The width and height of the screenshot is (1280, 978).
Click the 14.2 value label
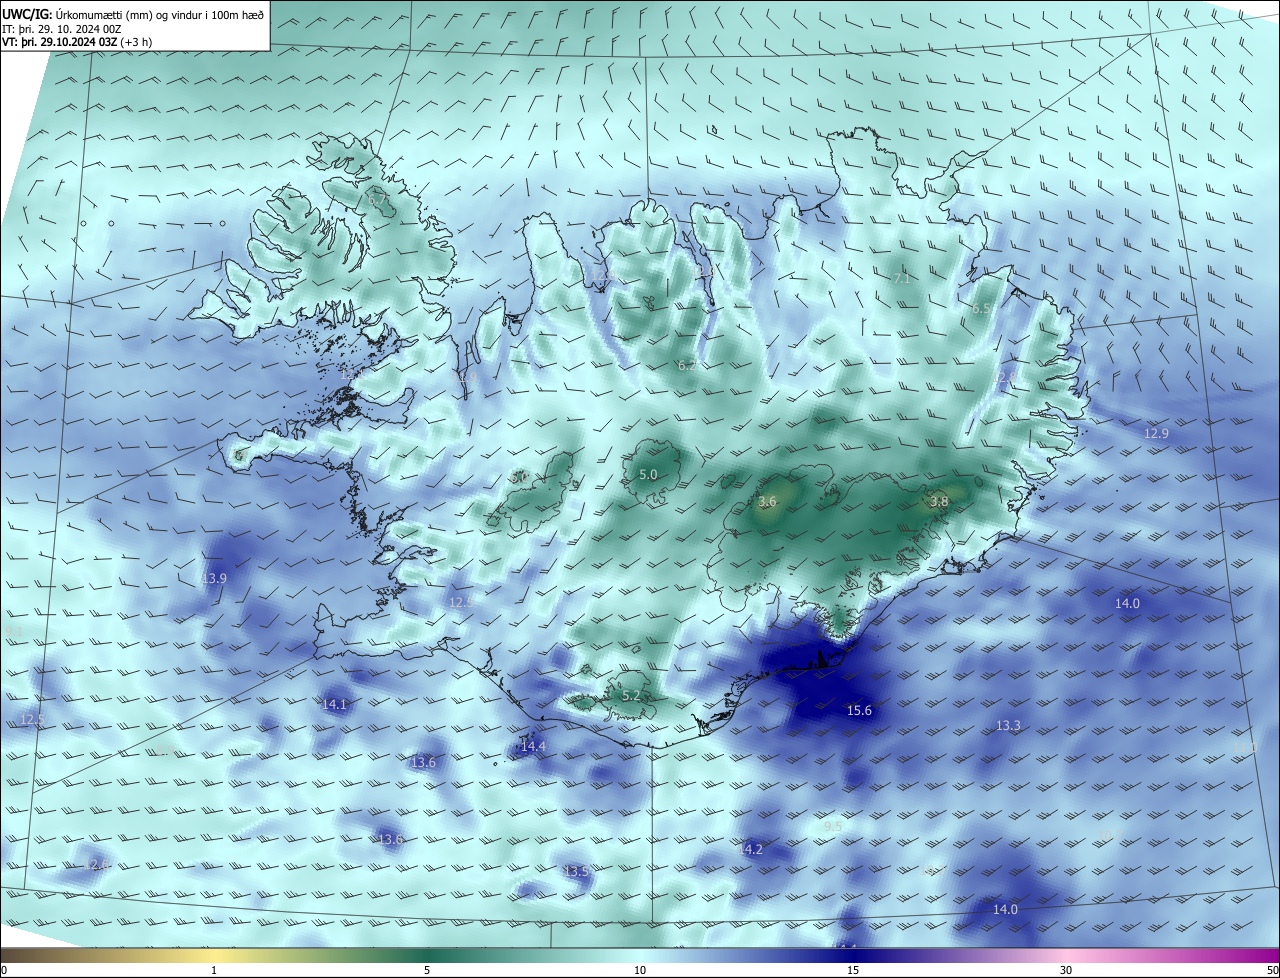[750, 849]
